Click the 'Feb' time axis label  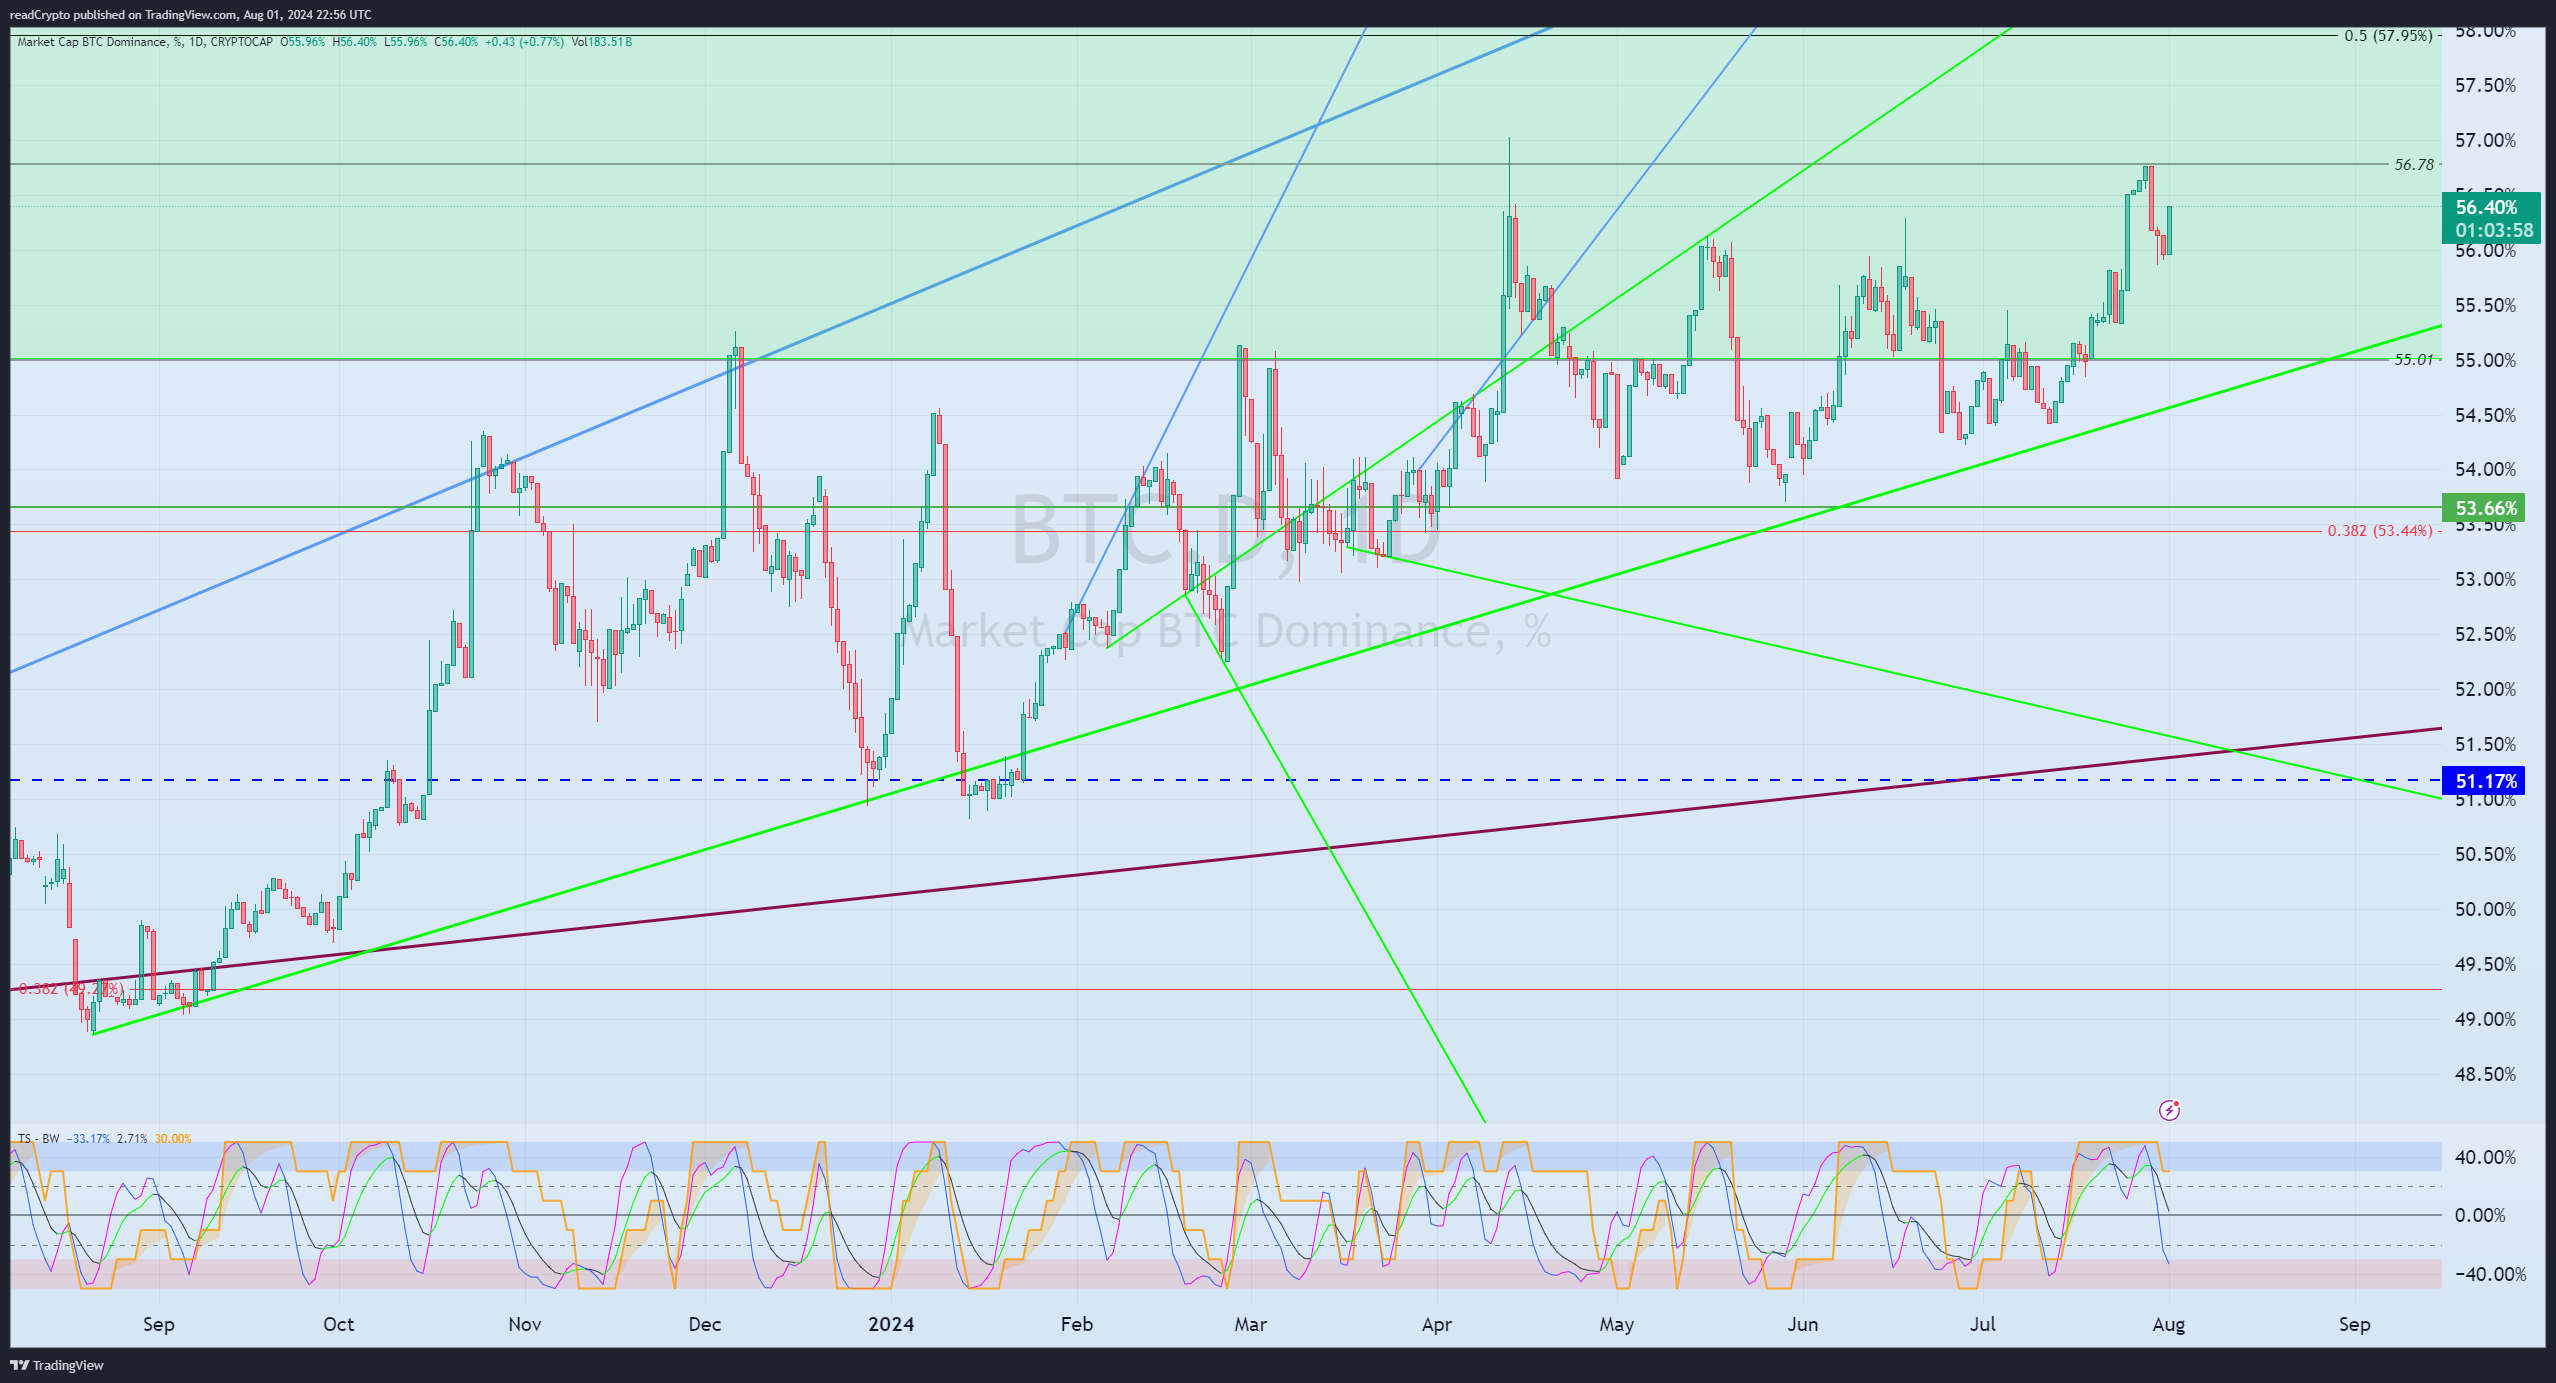point(1077,1324)
